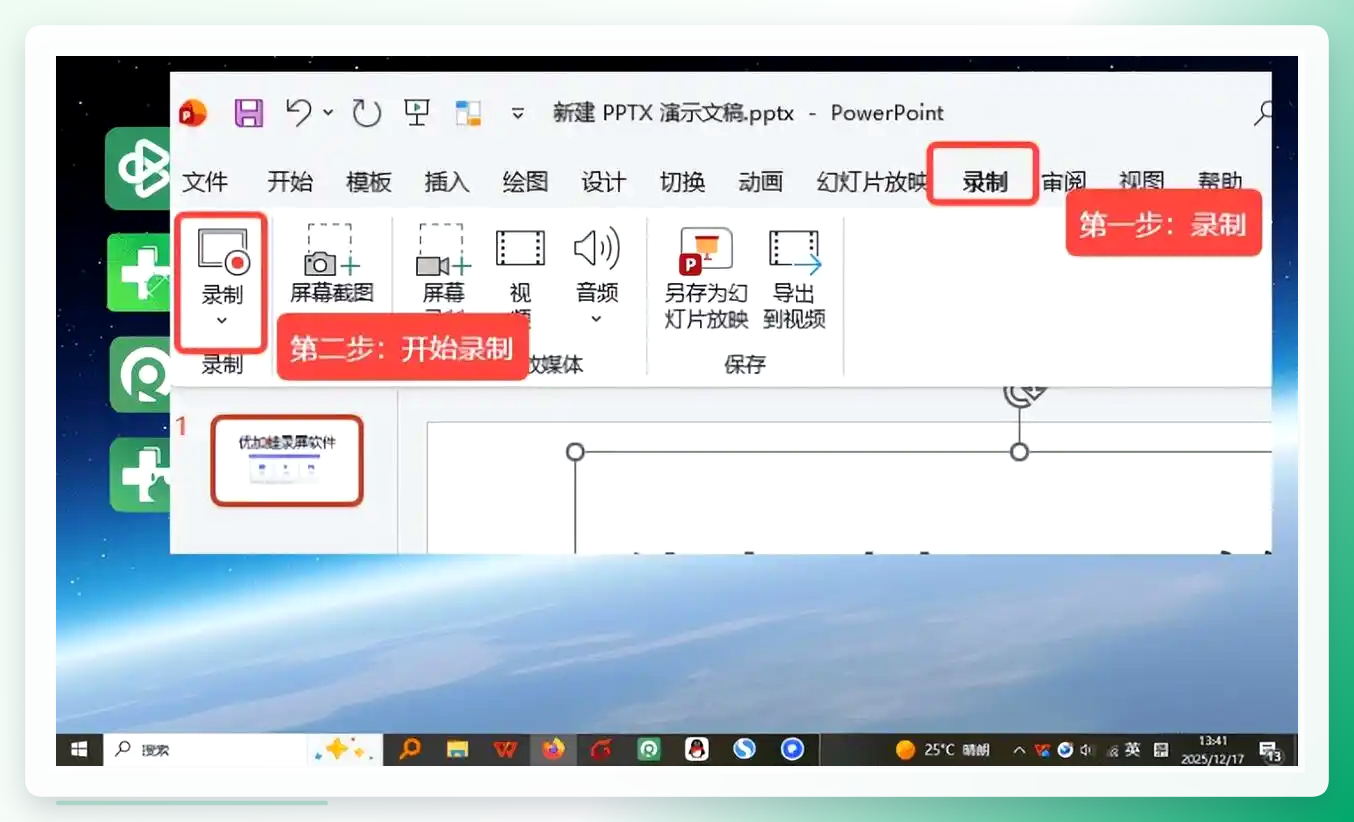Click the 25°C weather widget on taskbar
Screen dimensions: 1354x822
coord(942,749)
